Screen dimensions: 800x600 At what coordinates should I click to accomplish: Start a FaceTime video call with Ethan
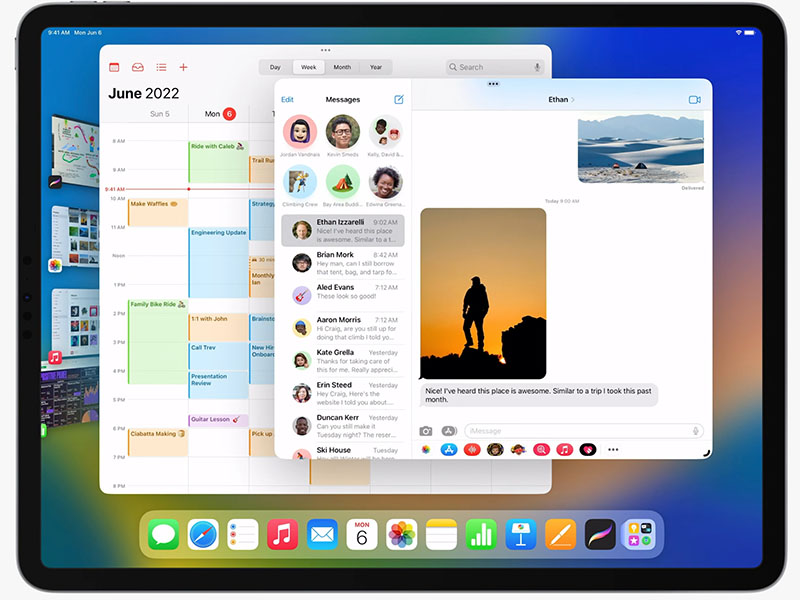point(694,100)
